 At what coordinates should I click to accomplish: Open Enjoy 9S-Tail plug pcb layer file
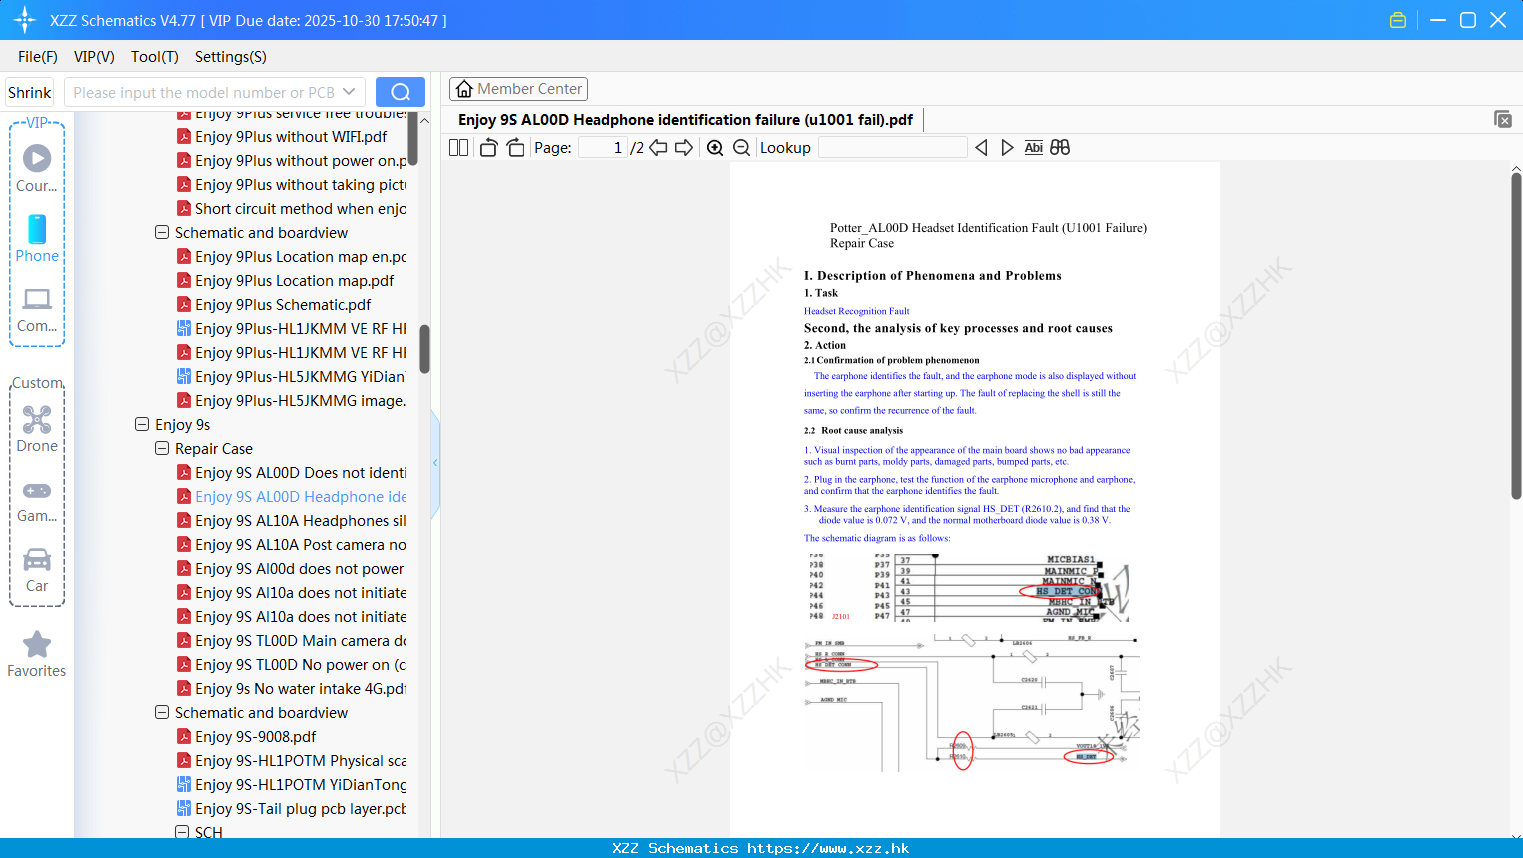[x=291, y=809]
